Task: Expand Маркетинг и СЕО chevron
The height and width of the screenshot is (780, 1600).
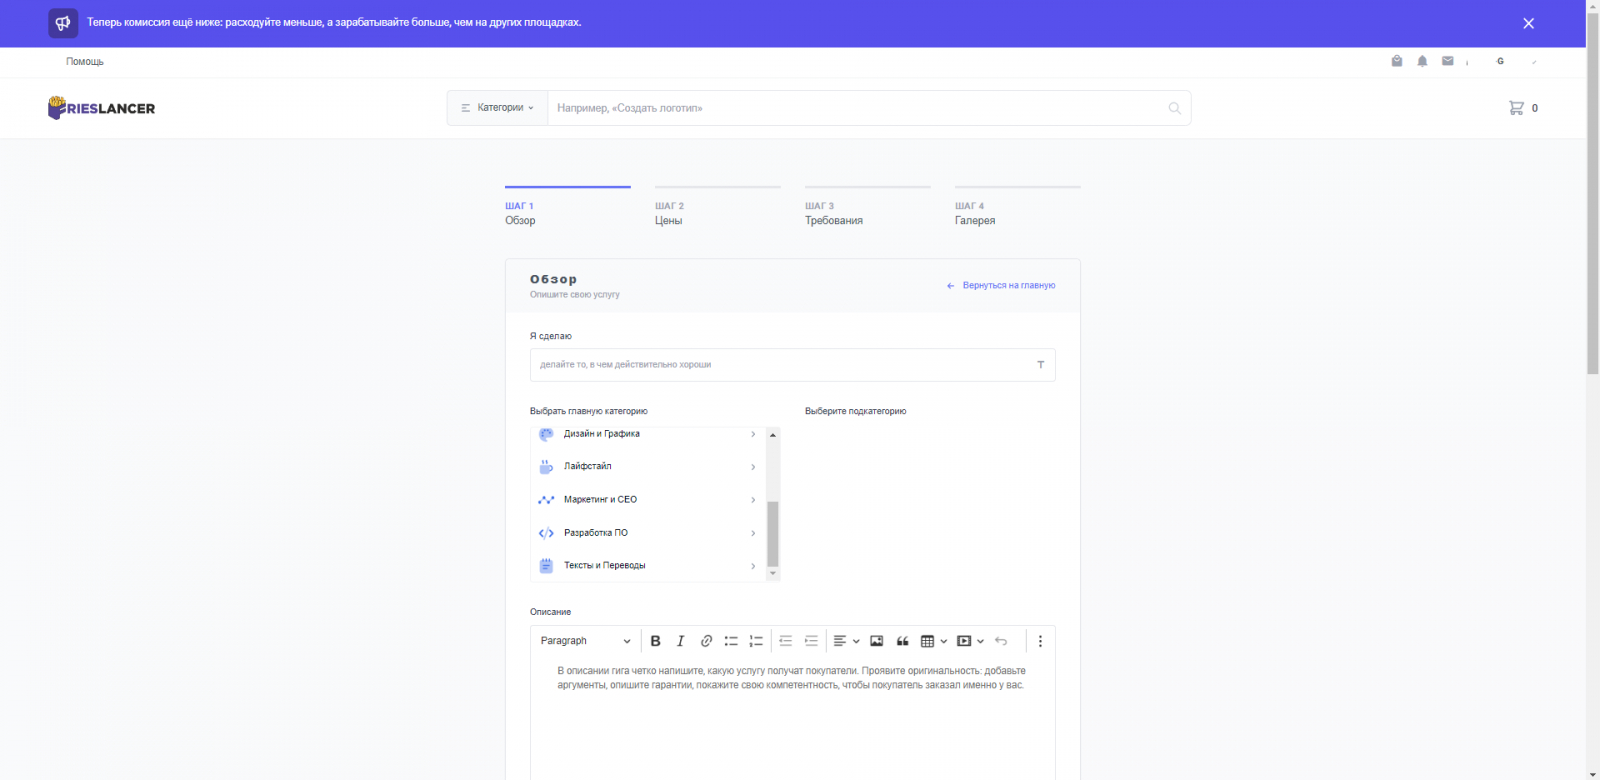Action: pos(753,500)
